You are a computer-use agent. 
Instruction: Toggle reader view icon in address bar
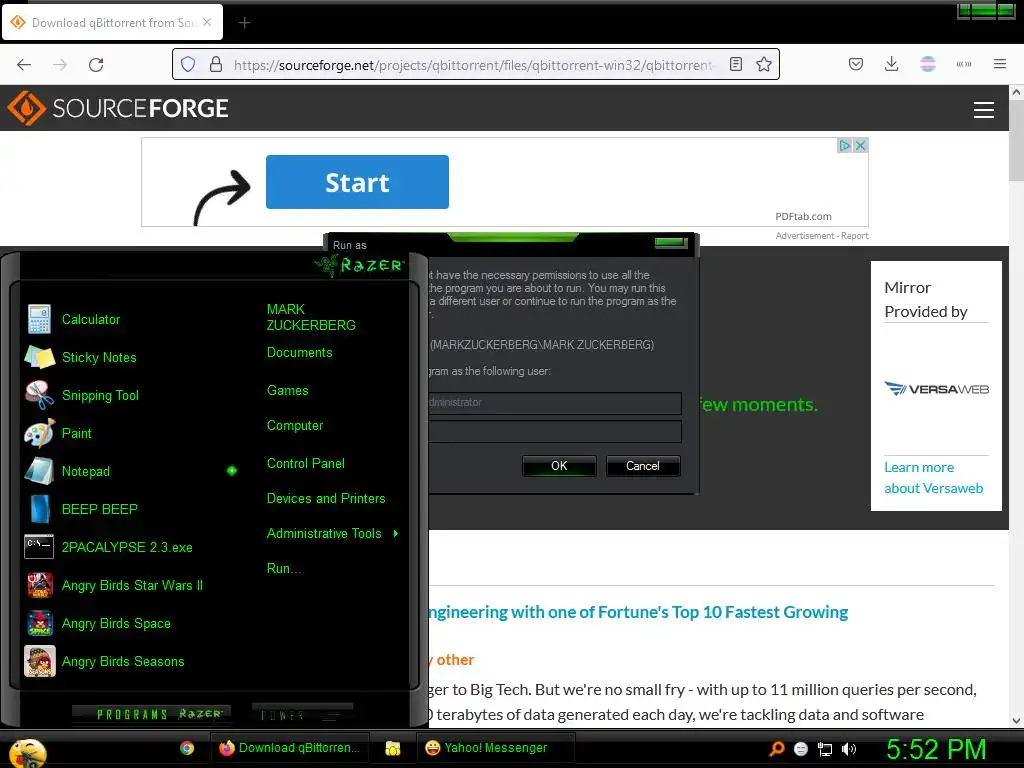[735, 64]
